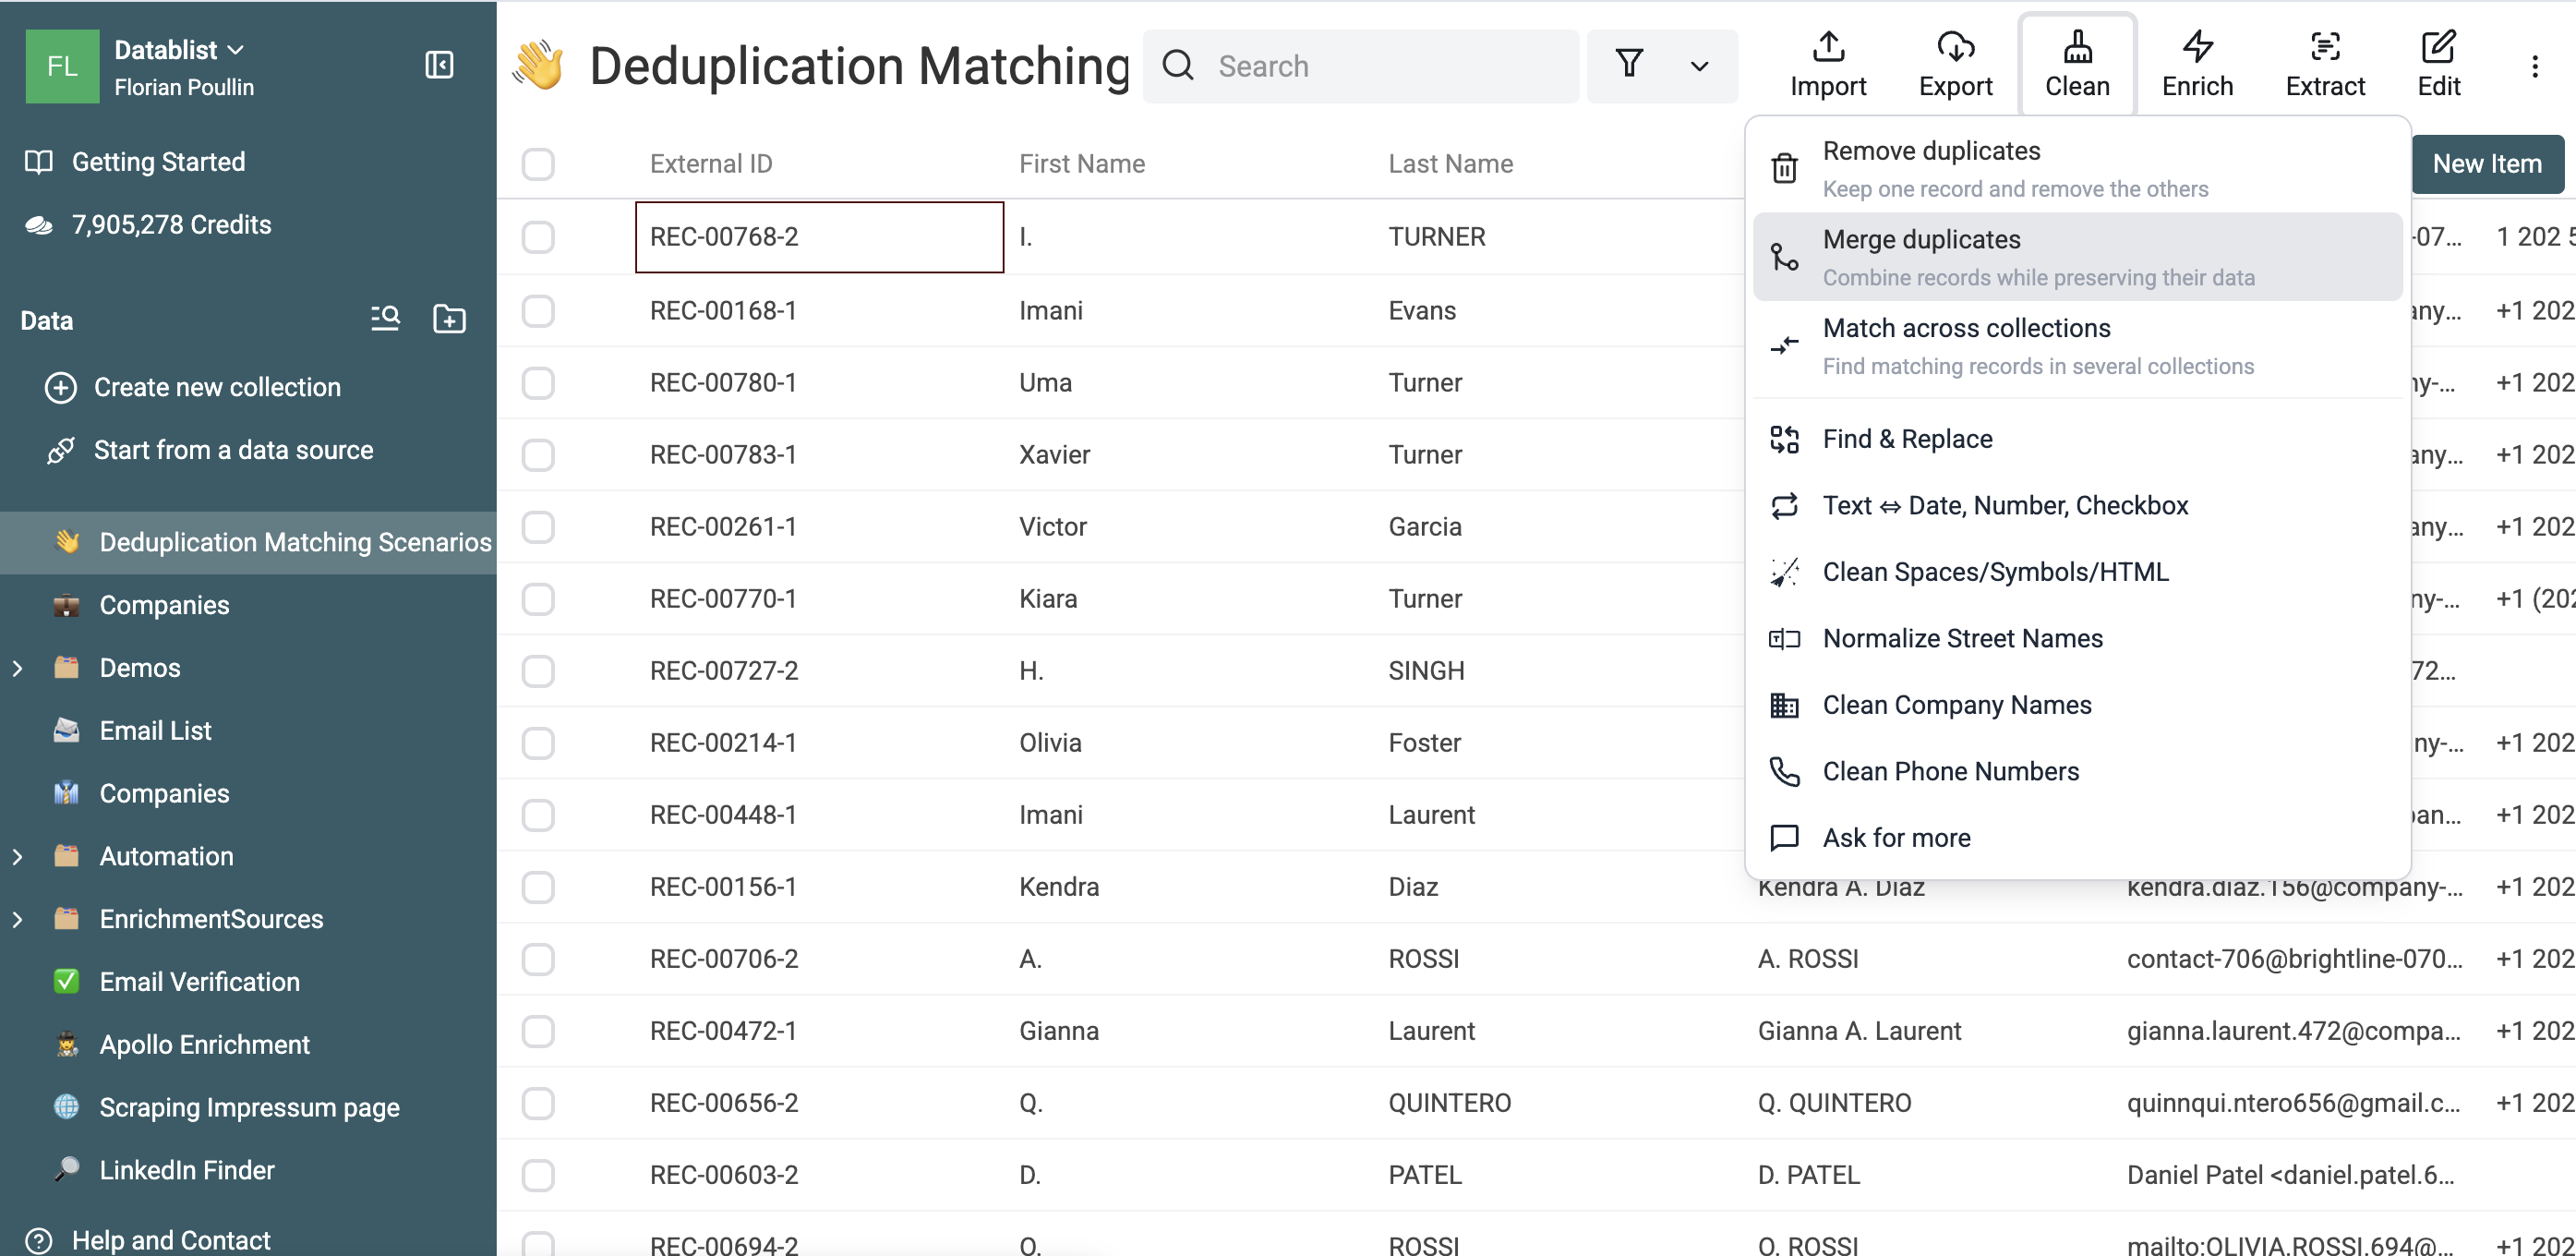Open 7,905,278 Credits link
2576x1256 pixels.
[171, 225]
